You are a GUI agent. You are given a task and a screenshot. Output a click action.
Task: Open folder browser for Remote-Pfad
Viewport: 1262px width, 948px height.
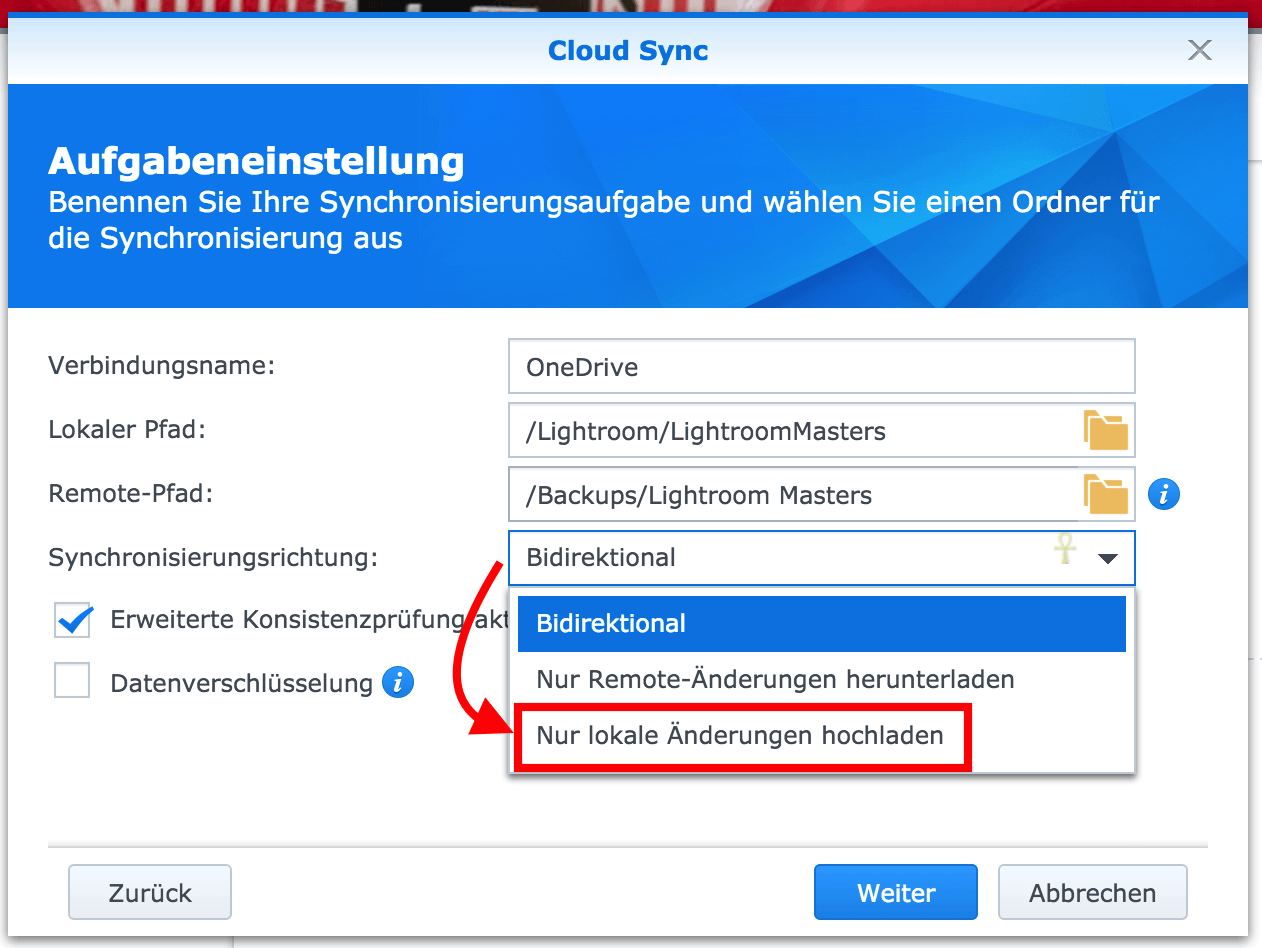(1105, 494)
